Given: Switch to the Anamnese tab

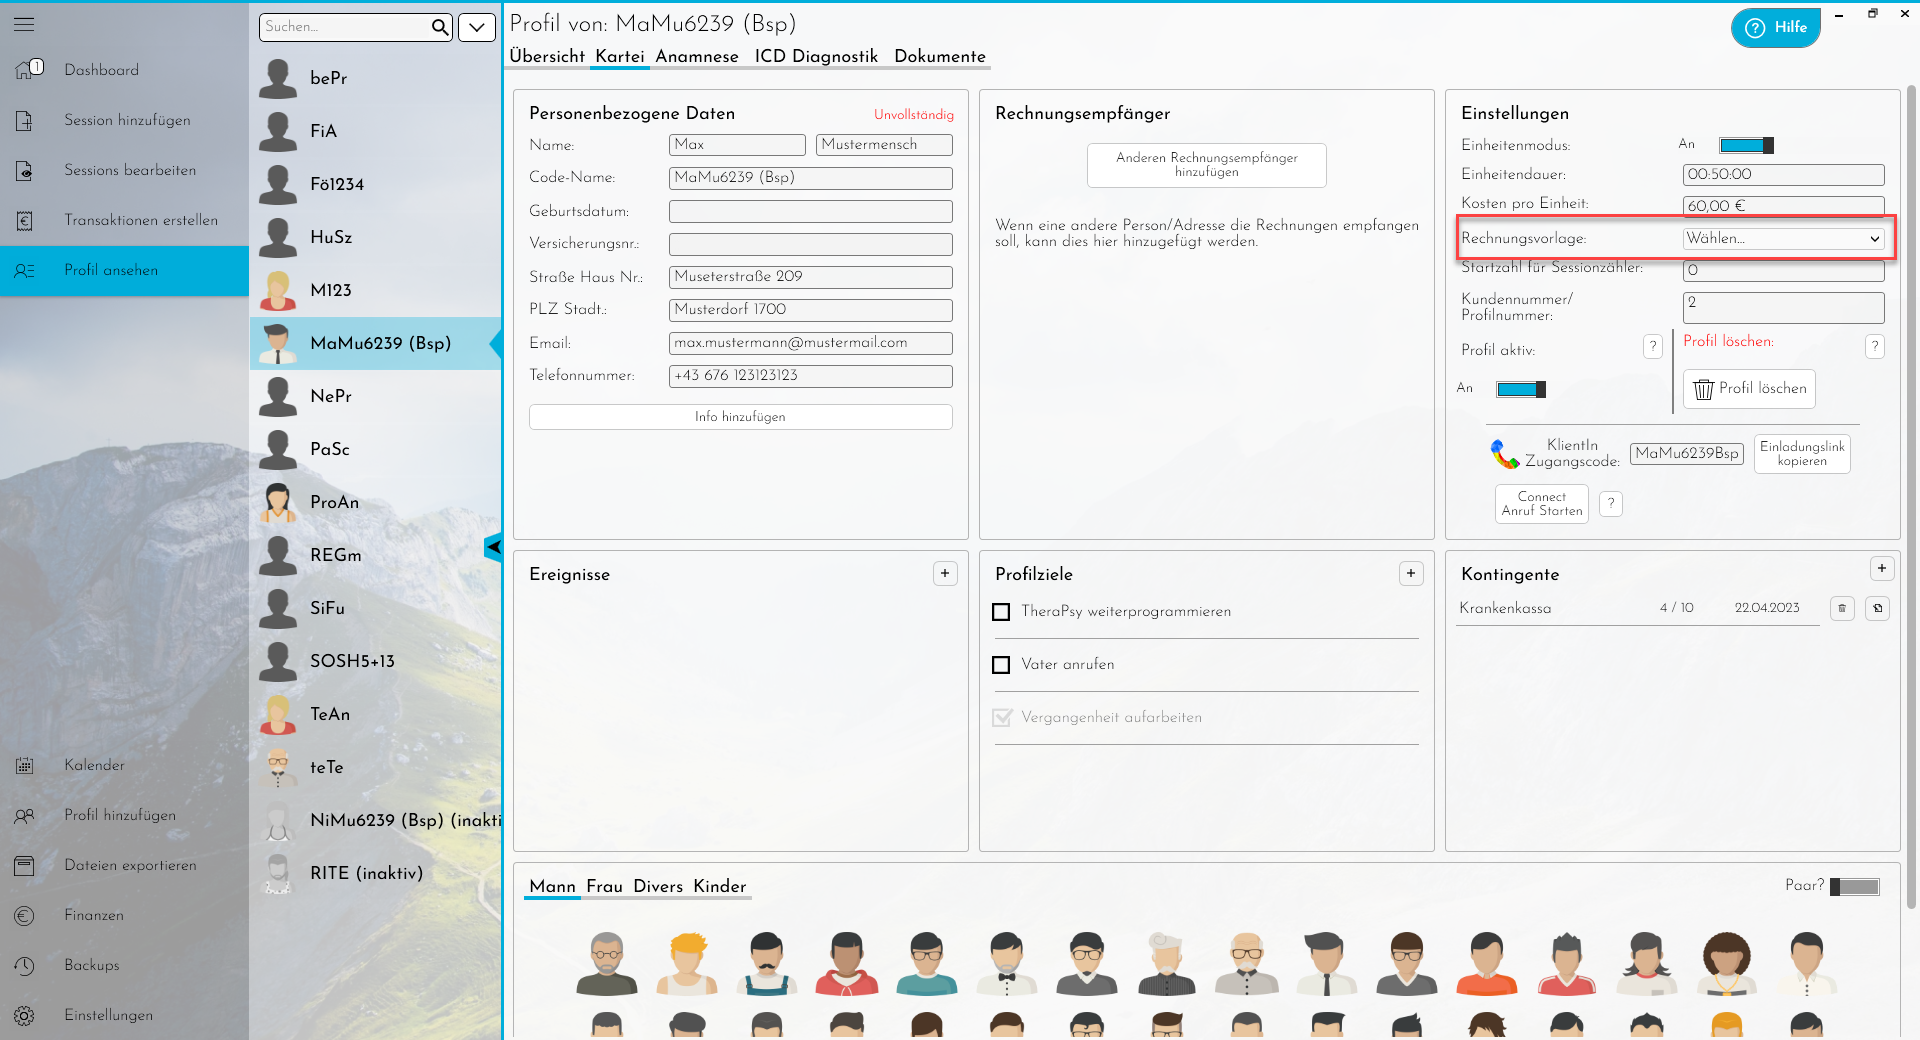Looking at the screenshot, I should [x=697, y=56].
